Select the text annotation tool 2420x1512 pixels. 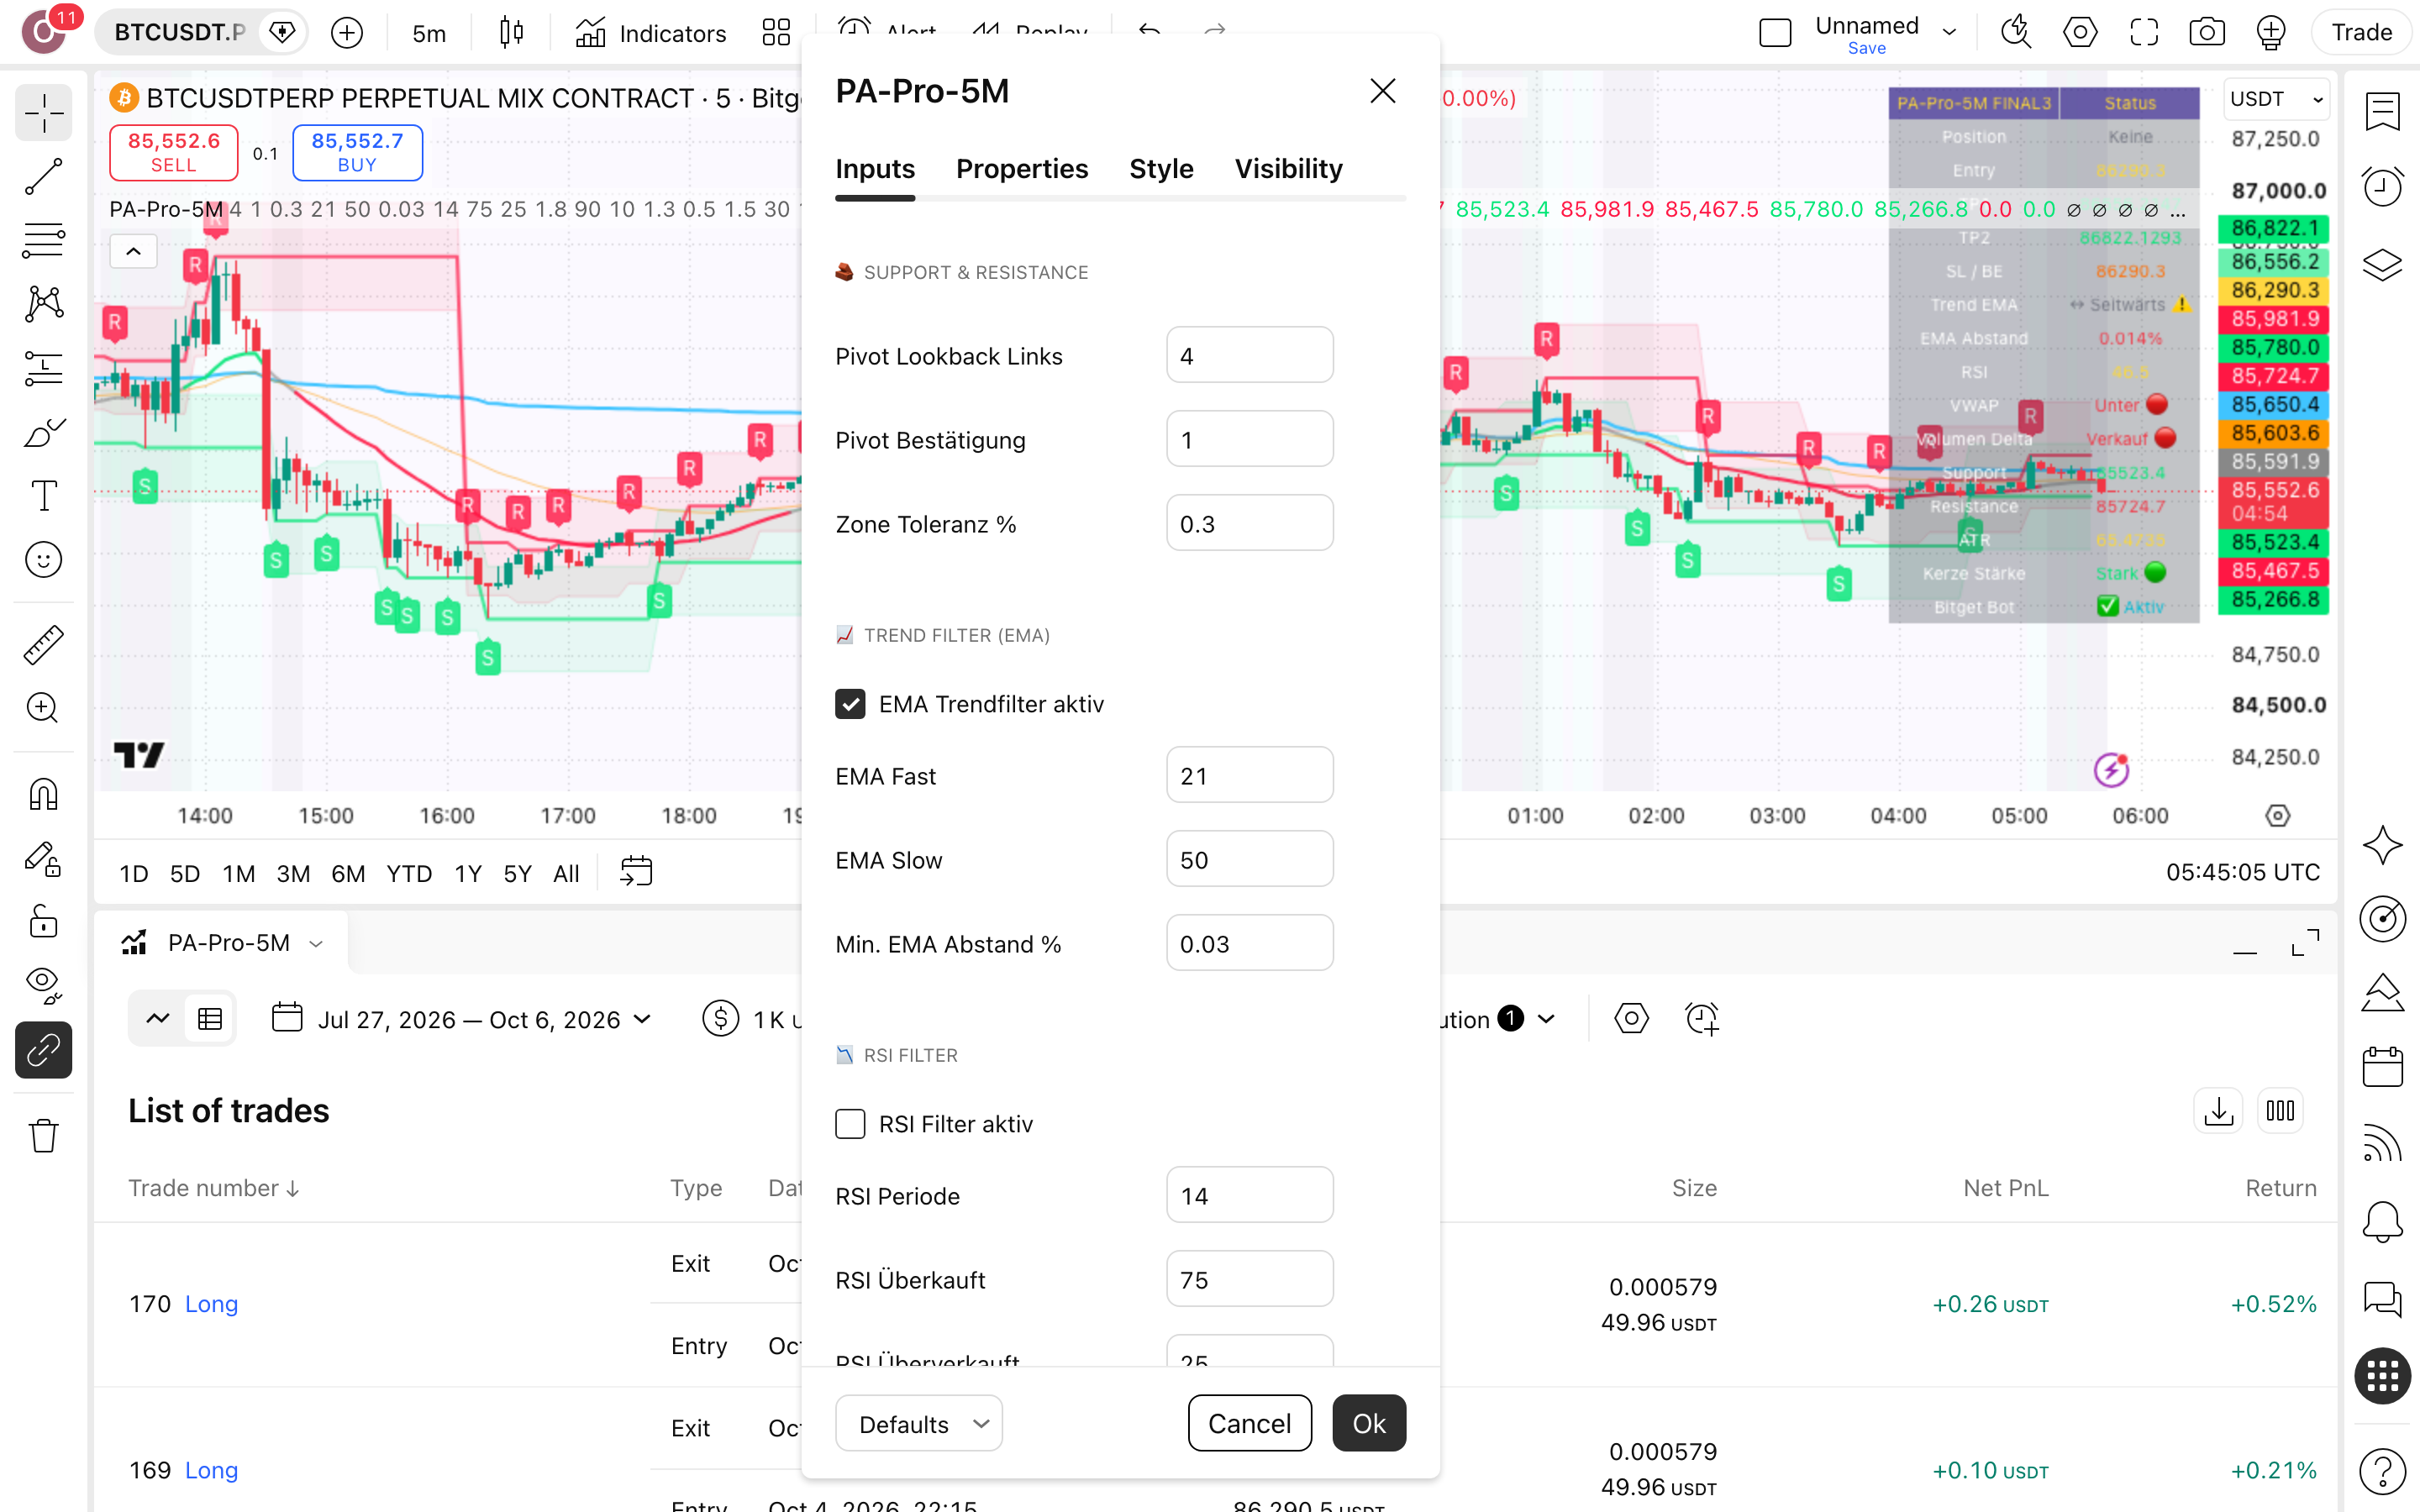[x=43, y=495]
